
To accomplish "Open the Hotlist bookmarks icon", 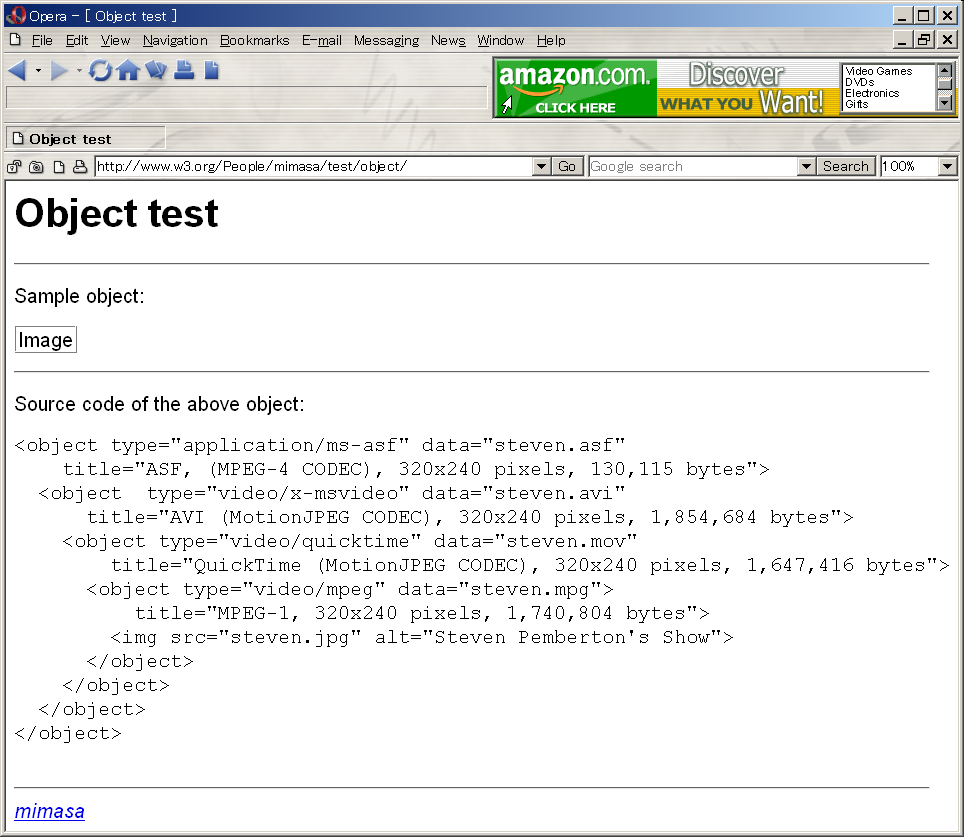I will (156, 70).
